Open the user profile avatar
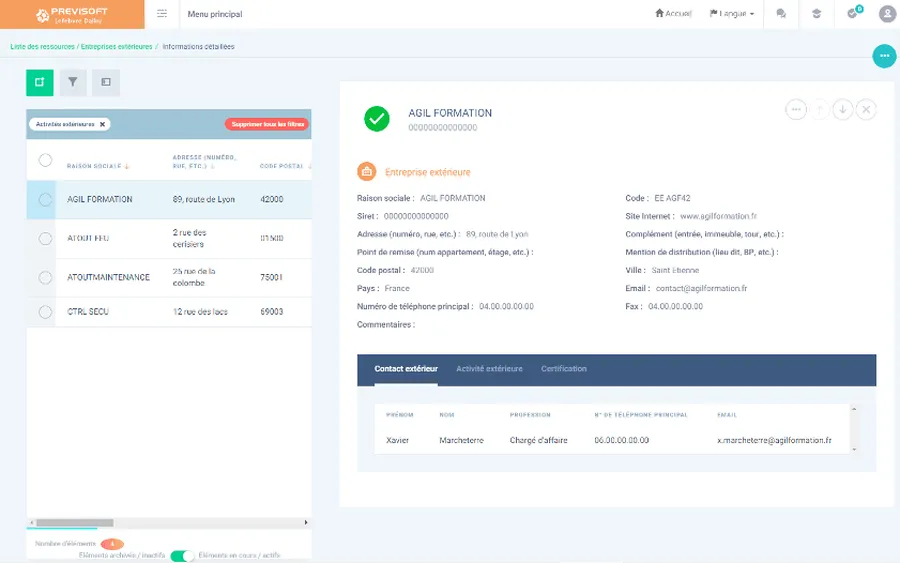900x563 pixels. [886, 14]
